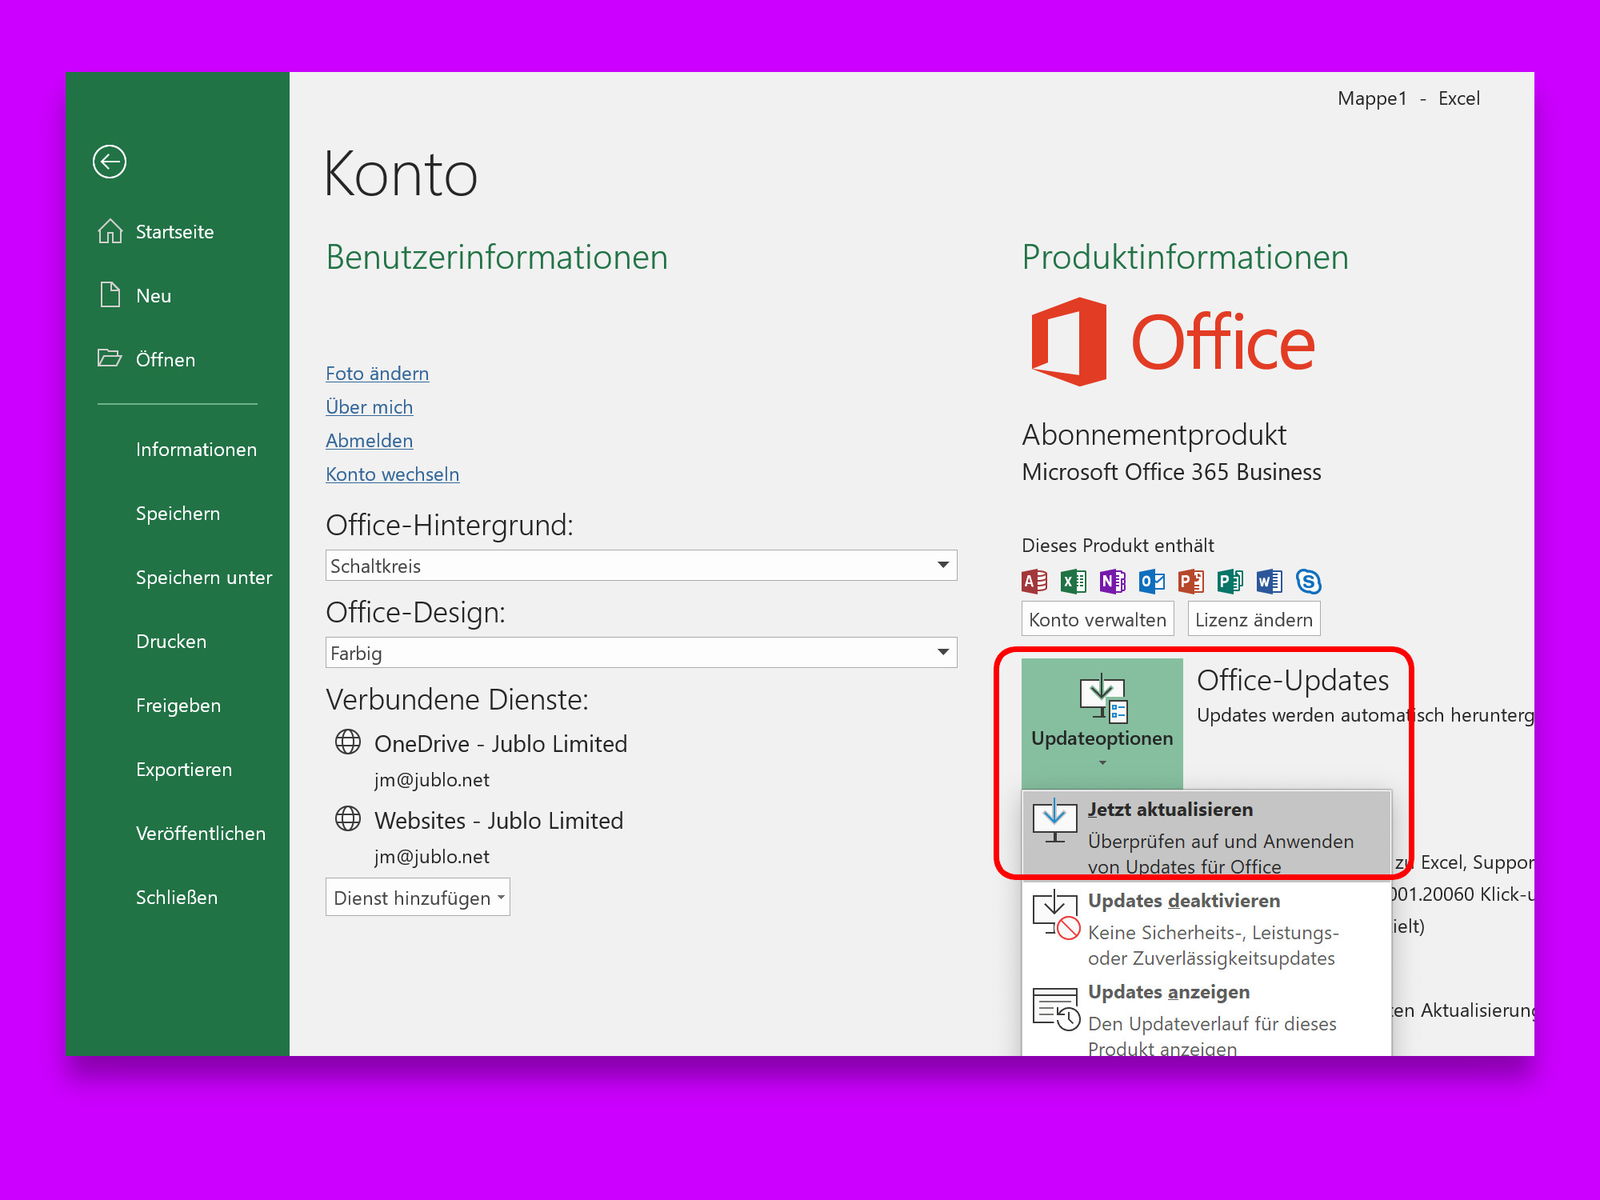Click the Office logo icon
Viewport: 1600px width, 1200px height.
pos(1069,341)
